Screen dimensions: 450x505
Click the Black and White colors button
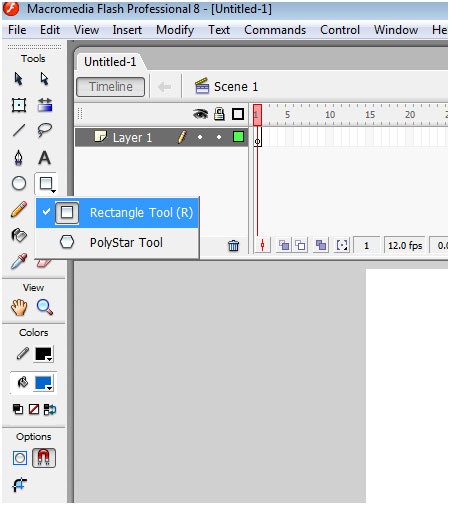(x=18, y=409)
